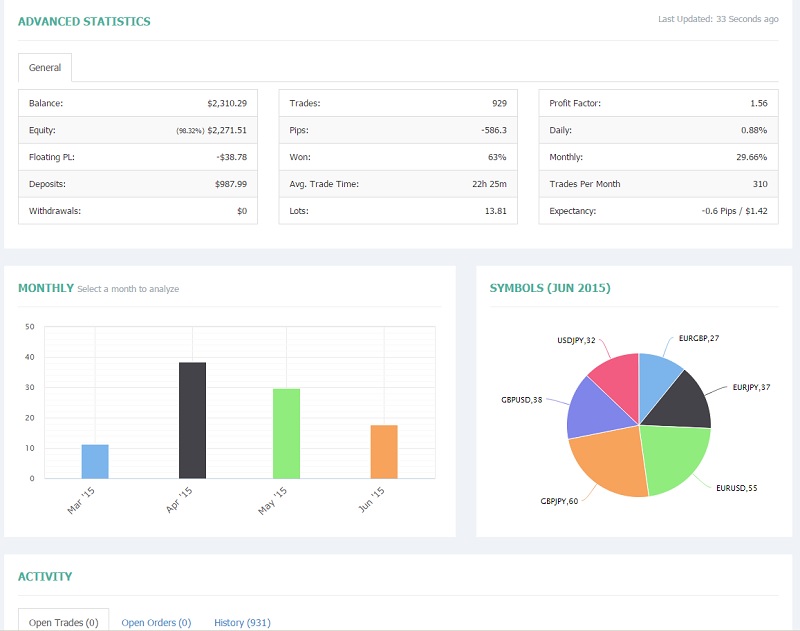View the History (931) tab
Viewport: 800px width, 631px height.
(242, 622)
